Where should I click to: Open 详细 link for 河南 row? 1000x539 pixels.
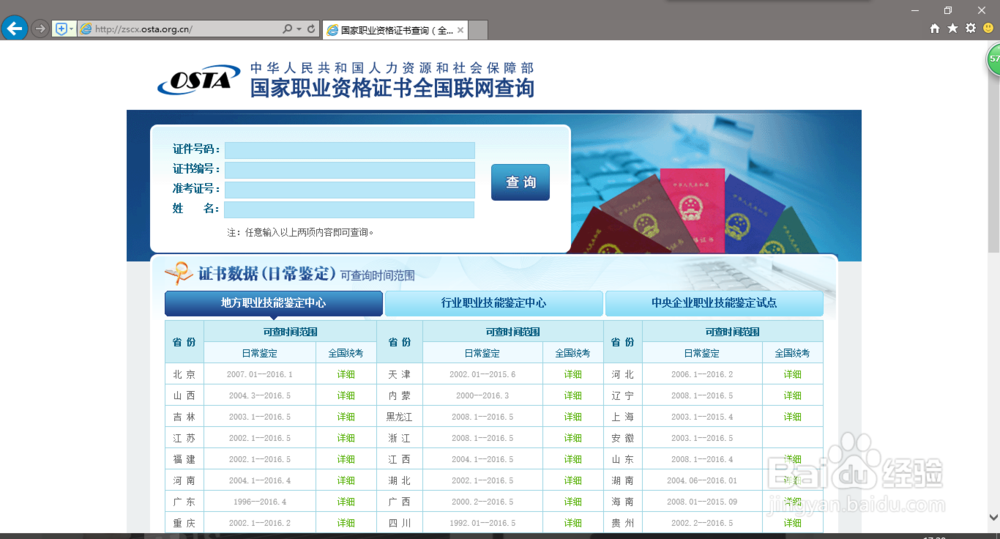pos(346,480)
